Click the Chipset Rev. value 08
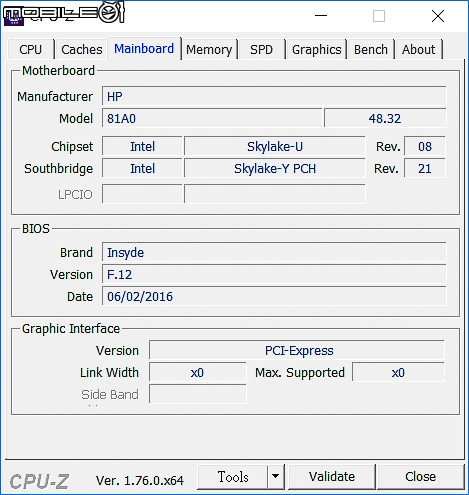The image size is (469, 495). 425,146
